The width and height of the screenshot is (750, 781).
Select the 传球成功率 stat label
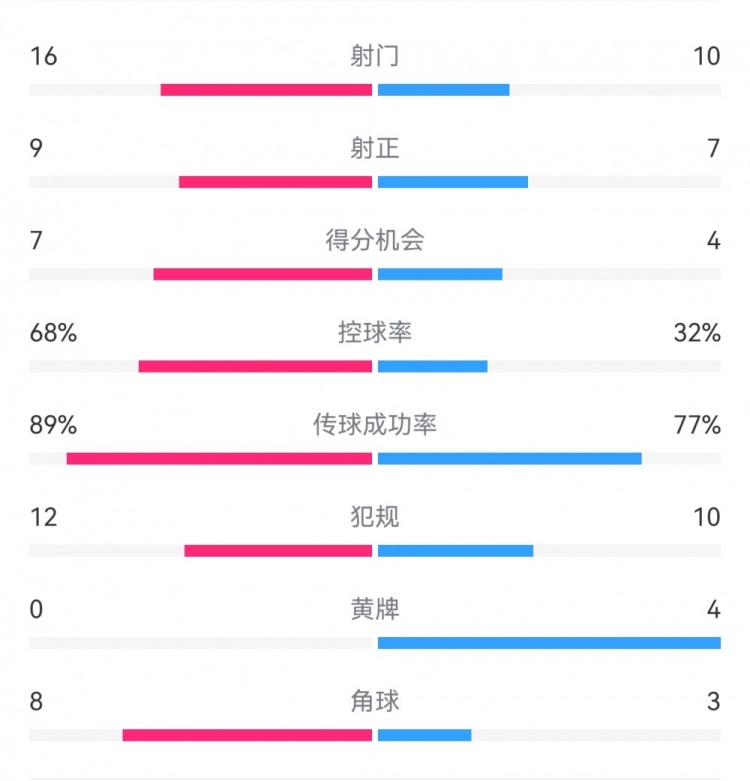tap(375, 425)
